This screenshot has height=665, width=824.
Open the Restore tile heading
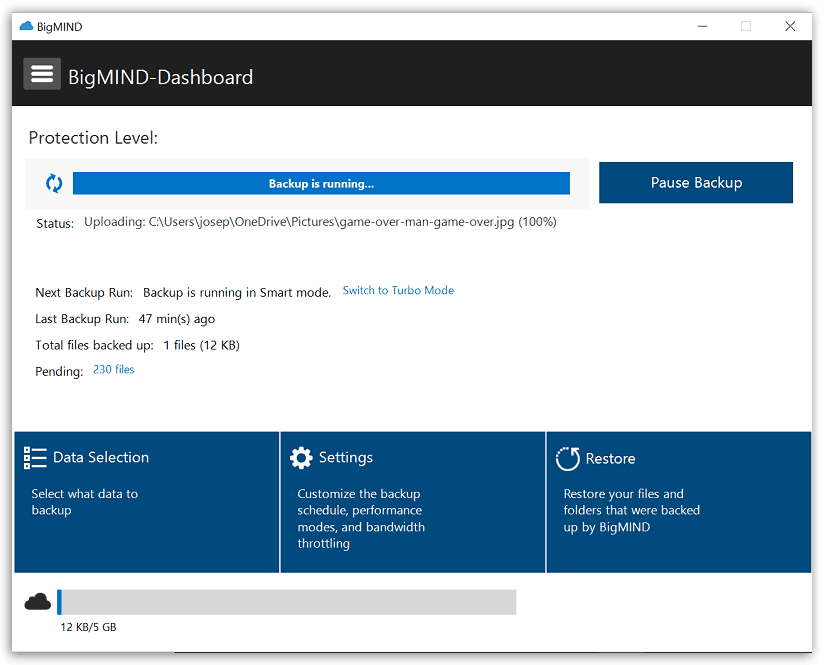coord(610,458)
